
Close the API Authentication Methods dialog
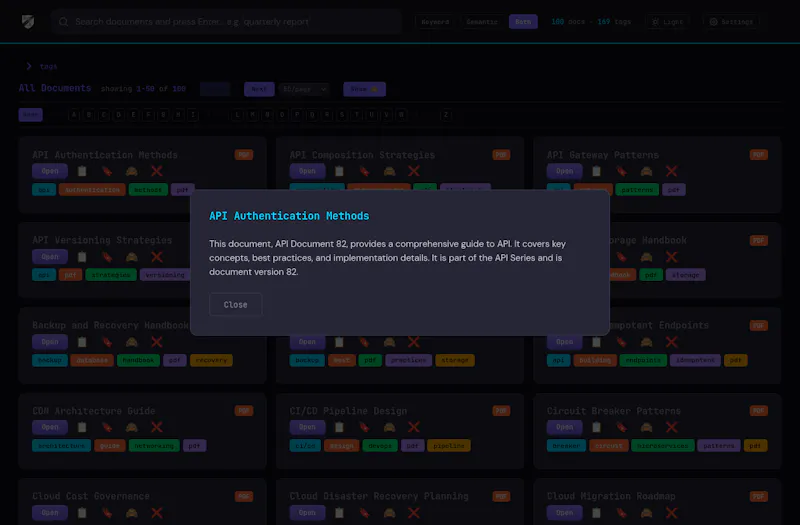click(235, 305)
